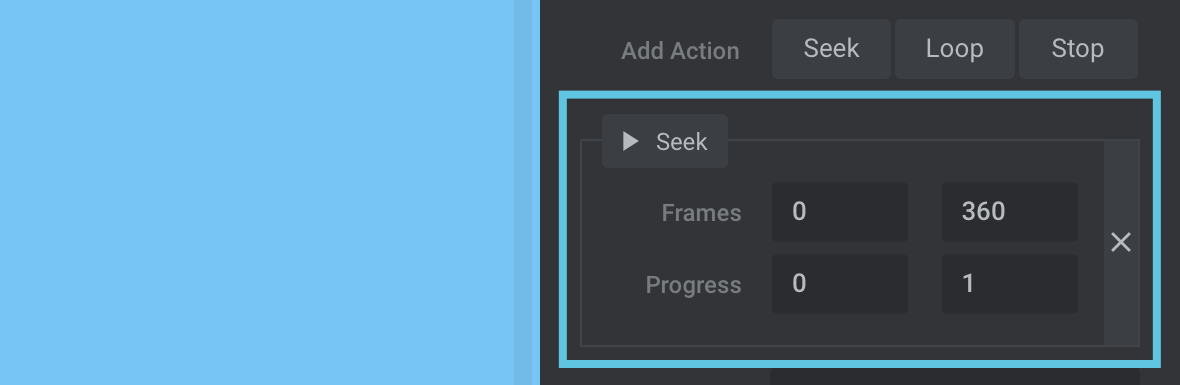Remove the Seek action using the X icon
Screen dimensions: 1180x385
click(1121, 242)
